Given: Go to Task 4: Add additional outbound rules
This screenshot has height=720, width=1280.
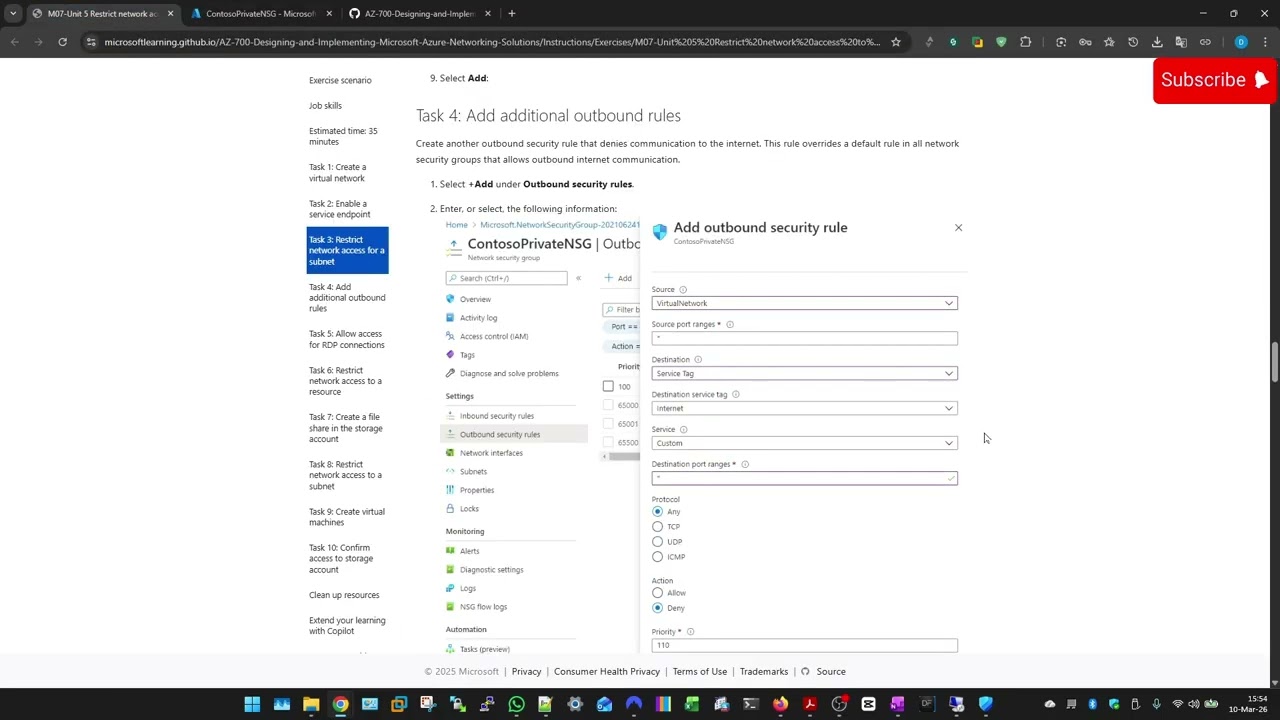Looking at the screenshot, I should (347, 298).
